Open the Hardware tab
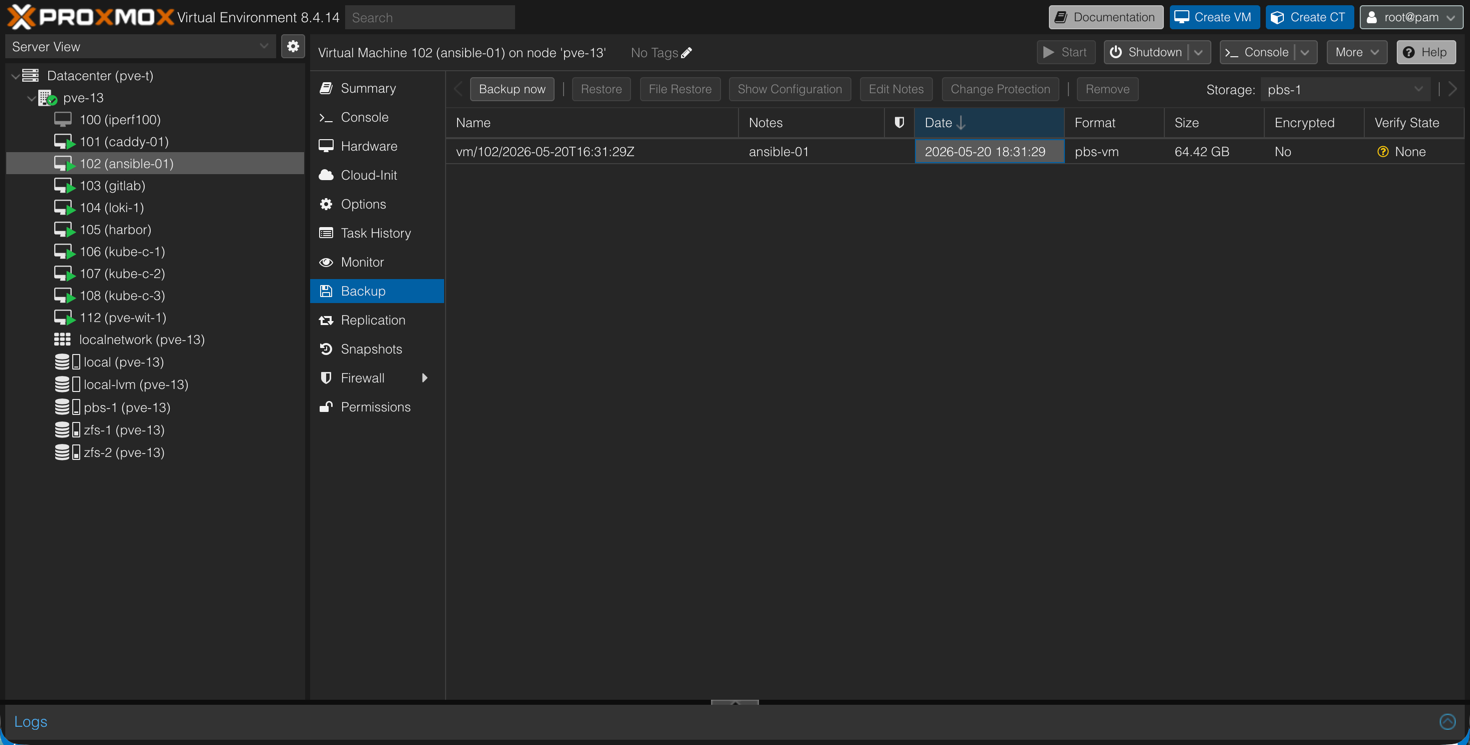 click(x=377, y=146)
